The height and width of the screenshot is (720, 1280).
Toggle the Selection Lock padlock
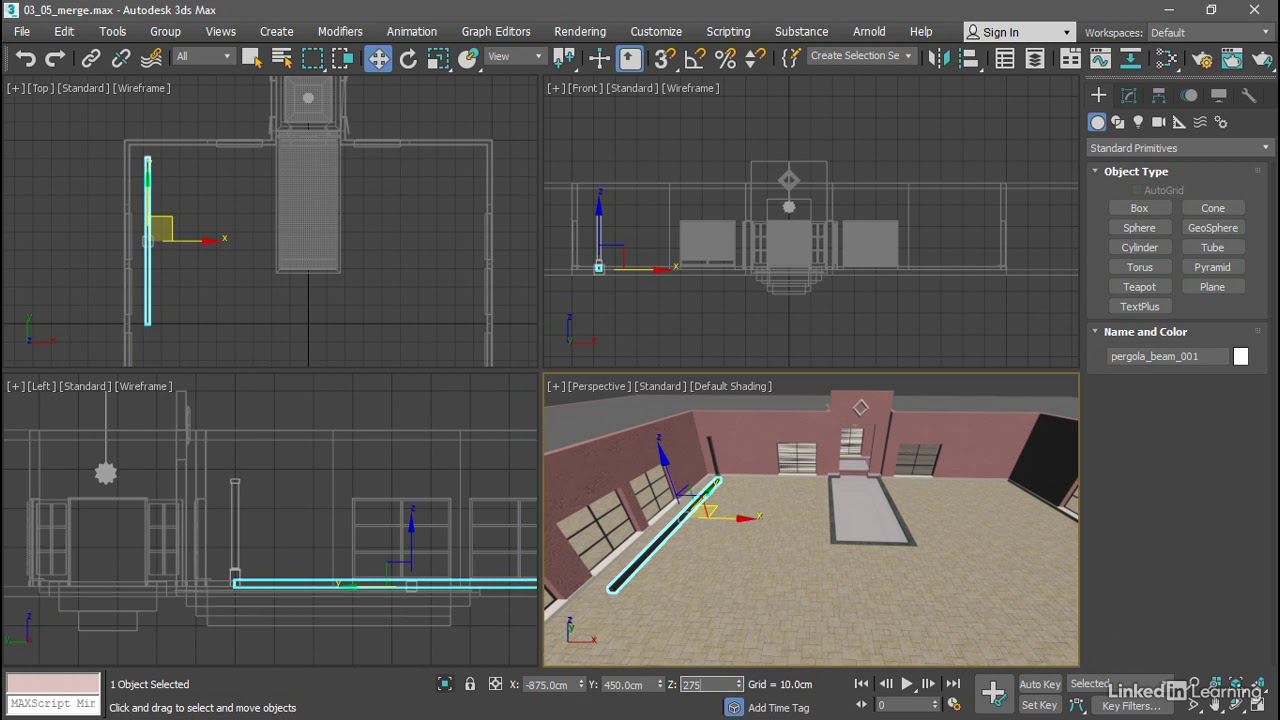coord(470,684)
